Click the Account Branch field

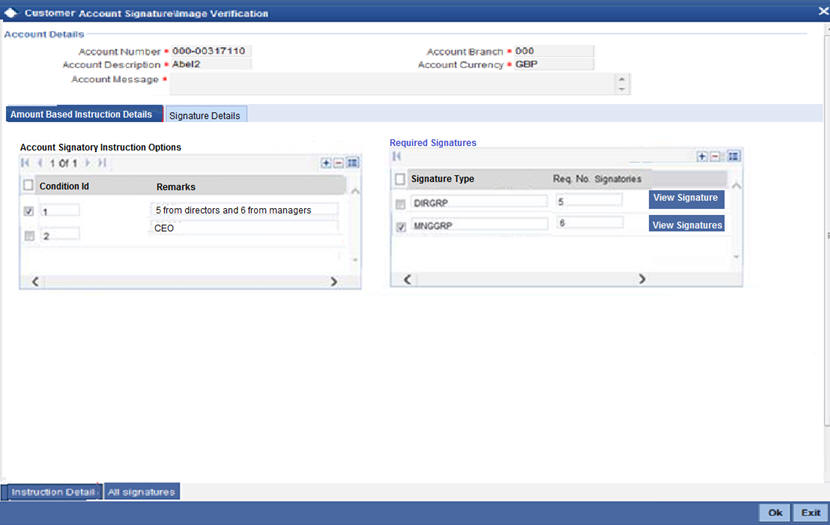[554, 51]
